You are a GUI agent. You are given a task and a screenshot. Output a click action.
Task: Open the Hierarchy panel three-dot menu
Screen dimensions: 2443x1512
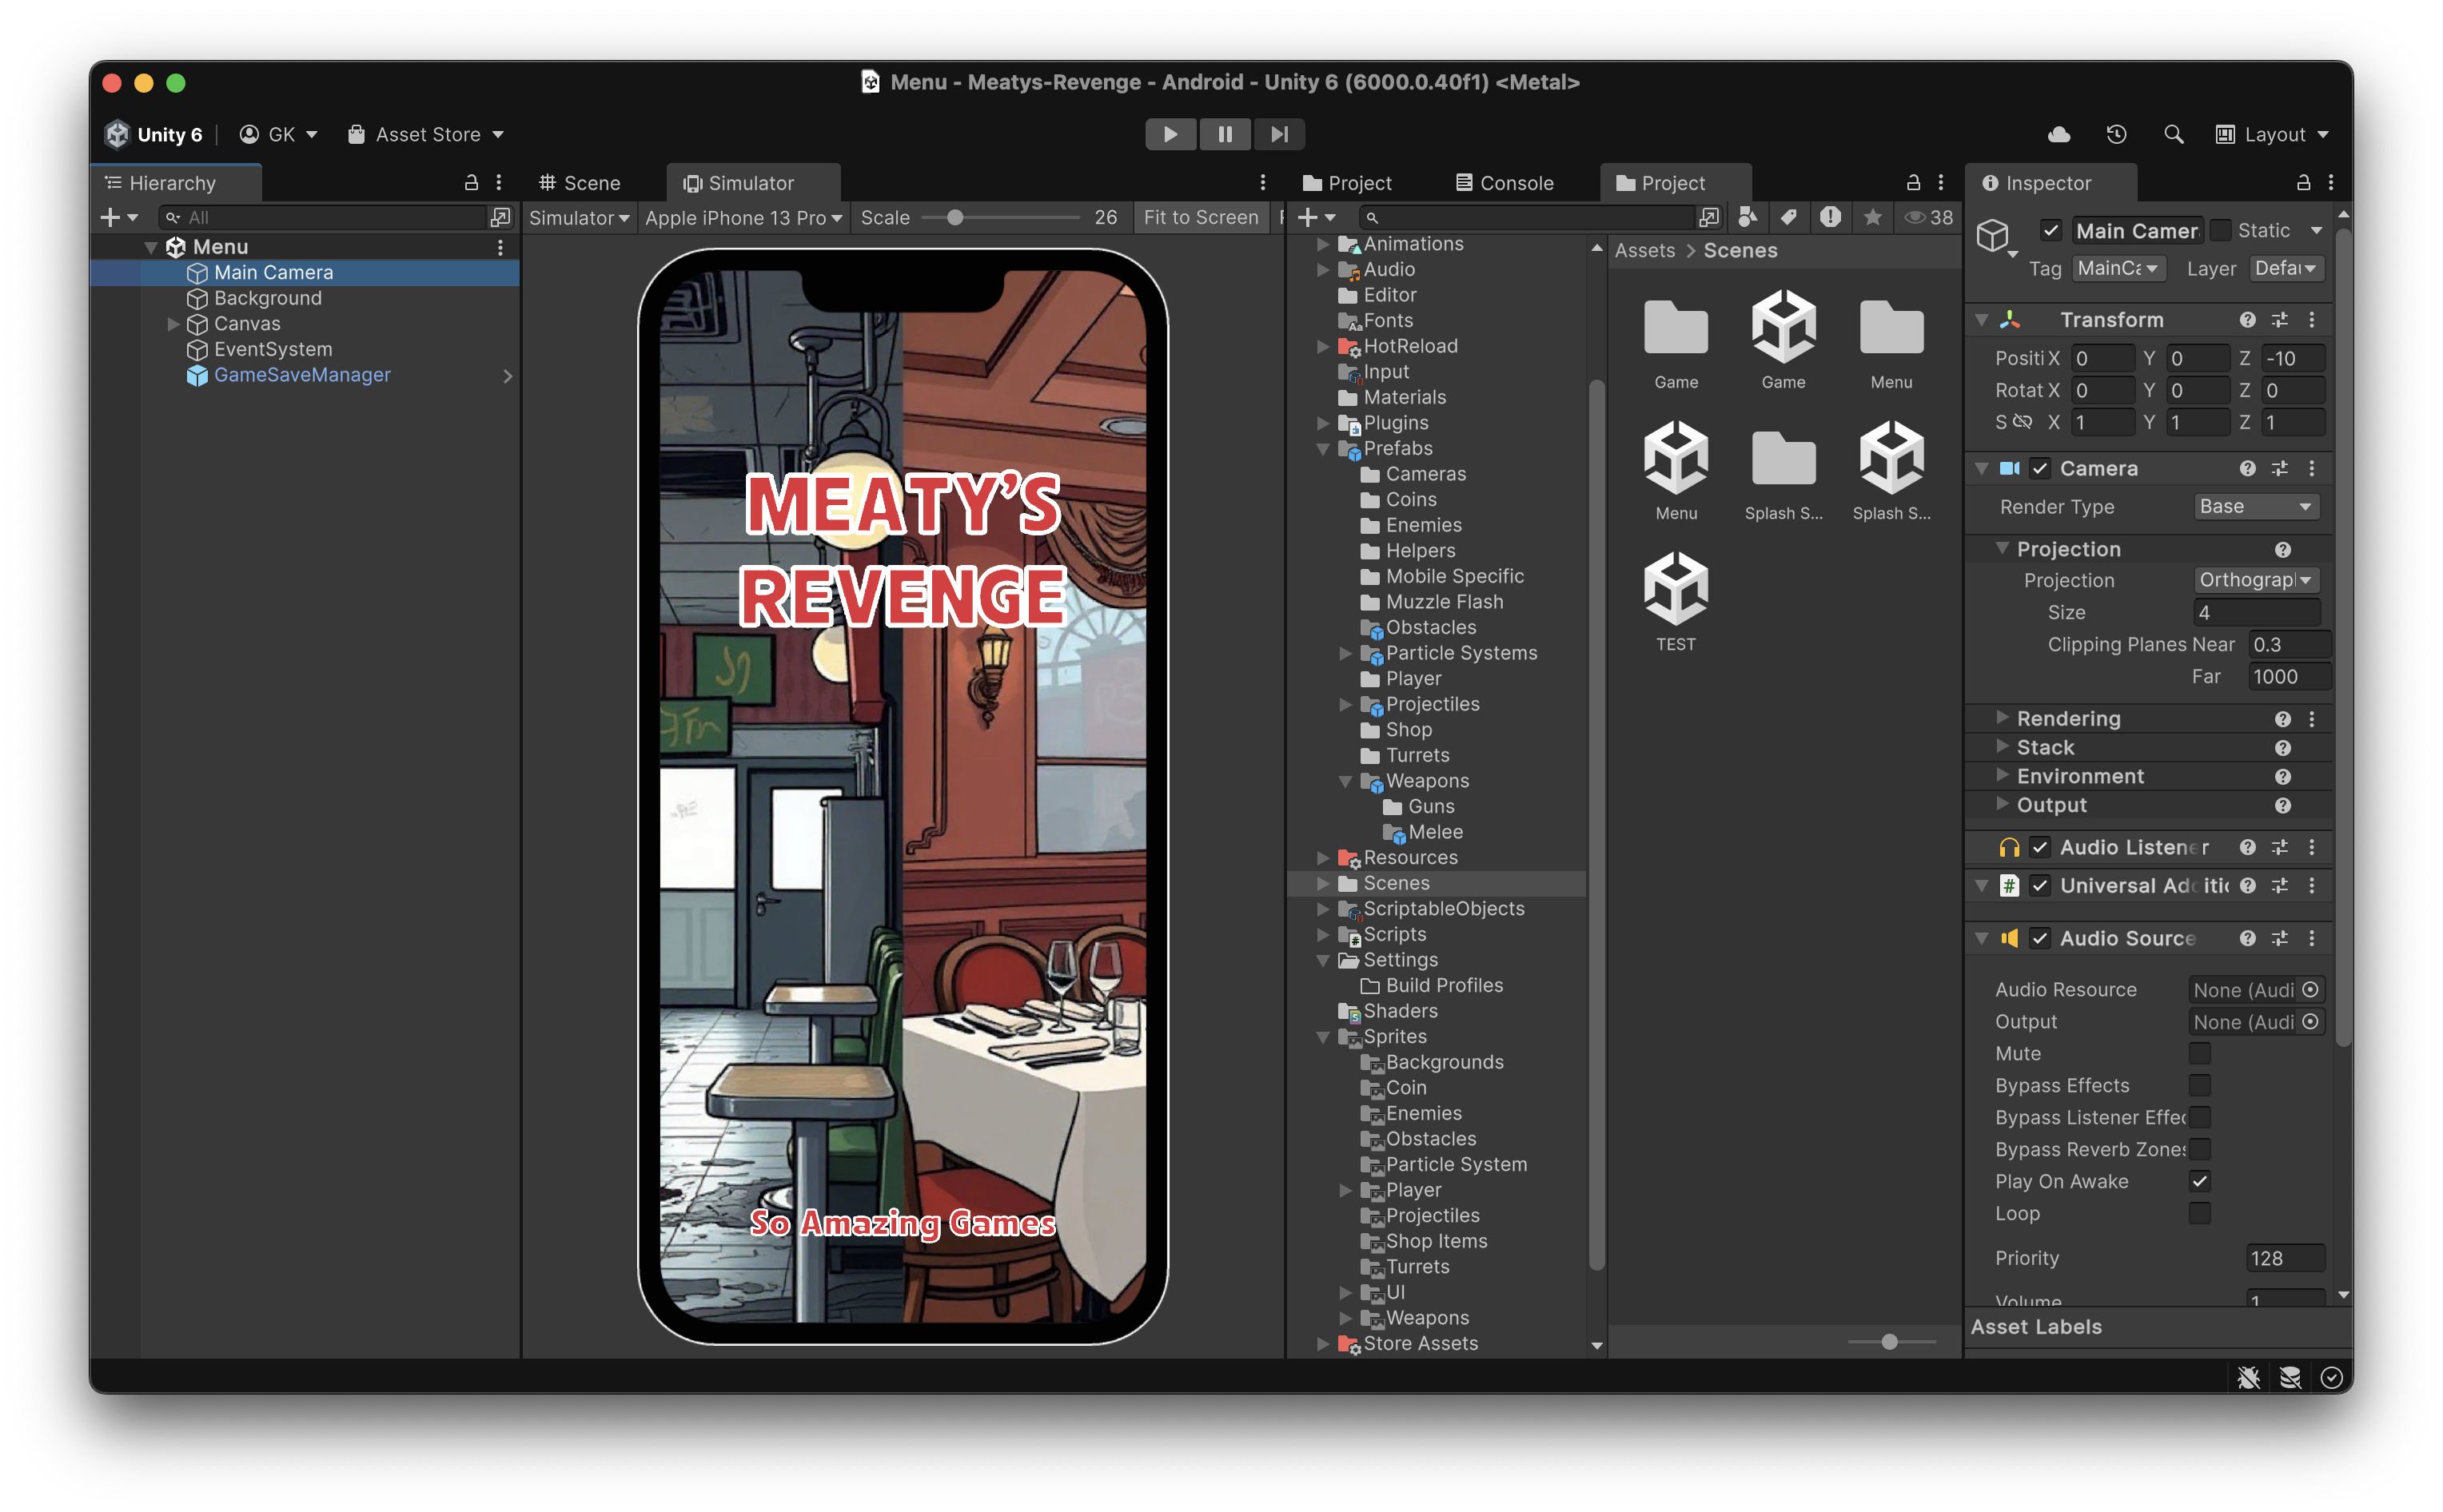point(499,182)
